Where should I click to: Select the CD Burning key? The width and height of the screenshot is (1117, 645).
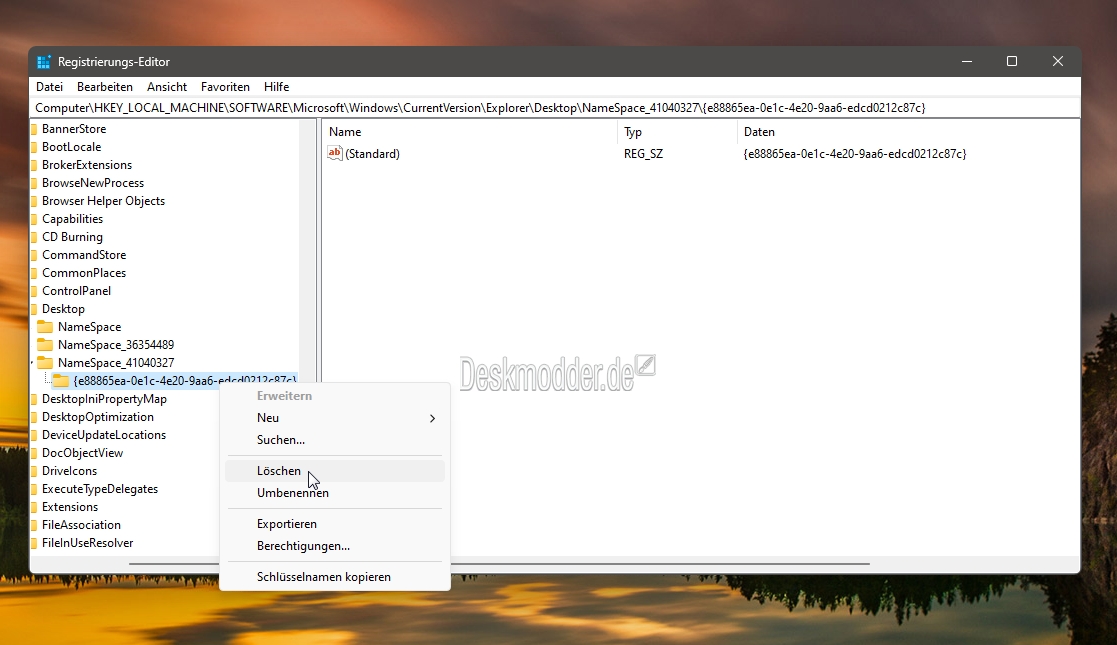[x=72, y=237]
